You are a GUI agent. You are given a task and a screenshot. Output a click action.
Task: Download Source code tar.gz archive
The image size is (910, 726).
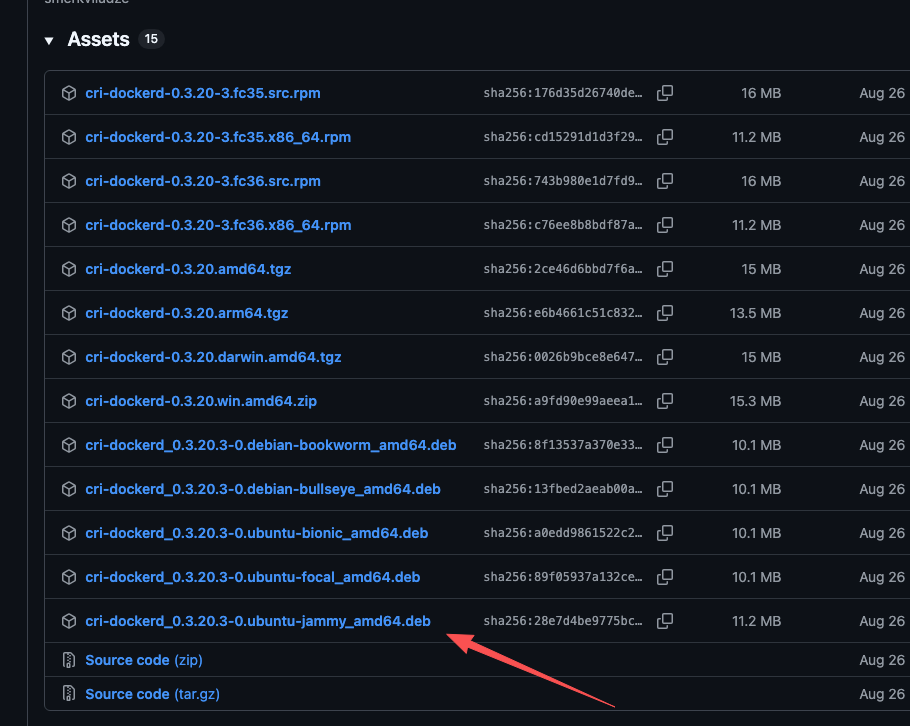[x=152, y=694]
